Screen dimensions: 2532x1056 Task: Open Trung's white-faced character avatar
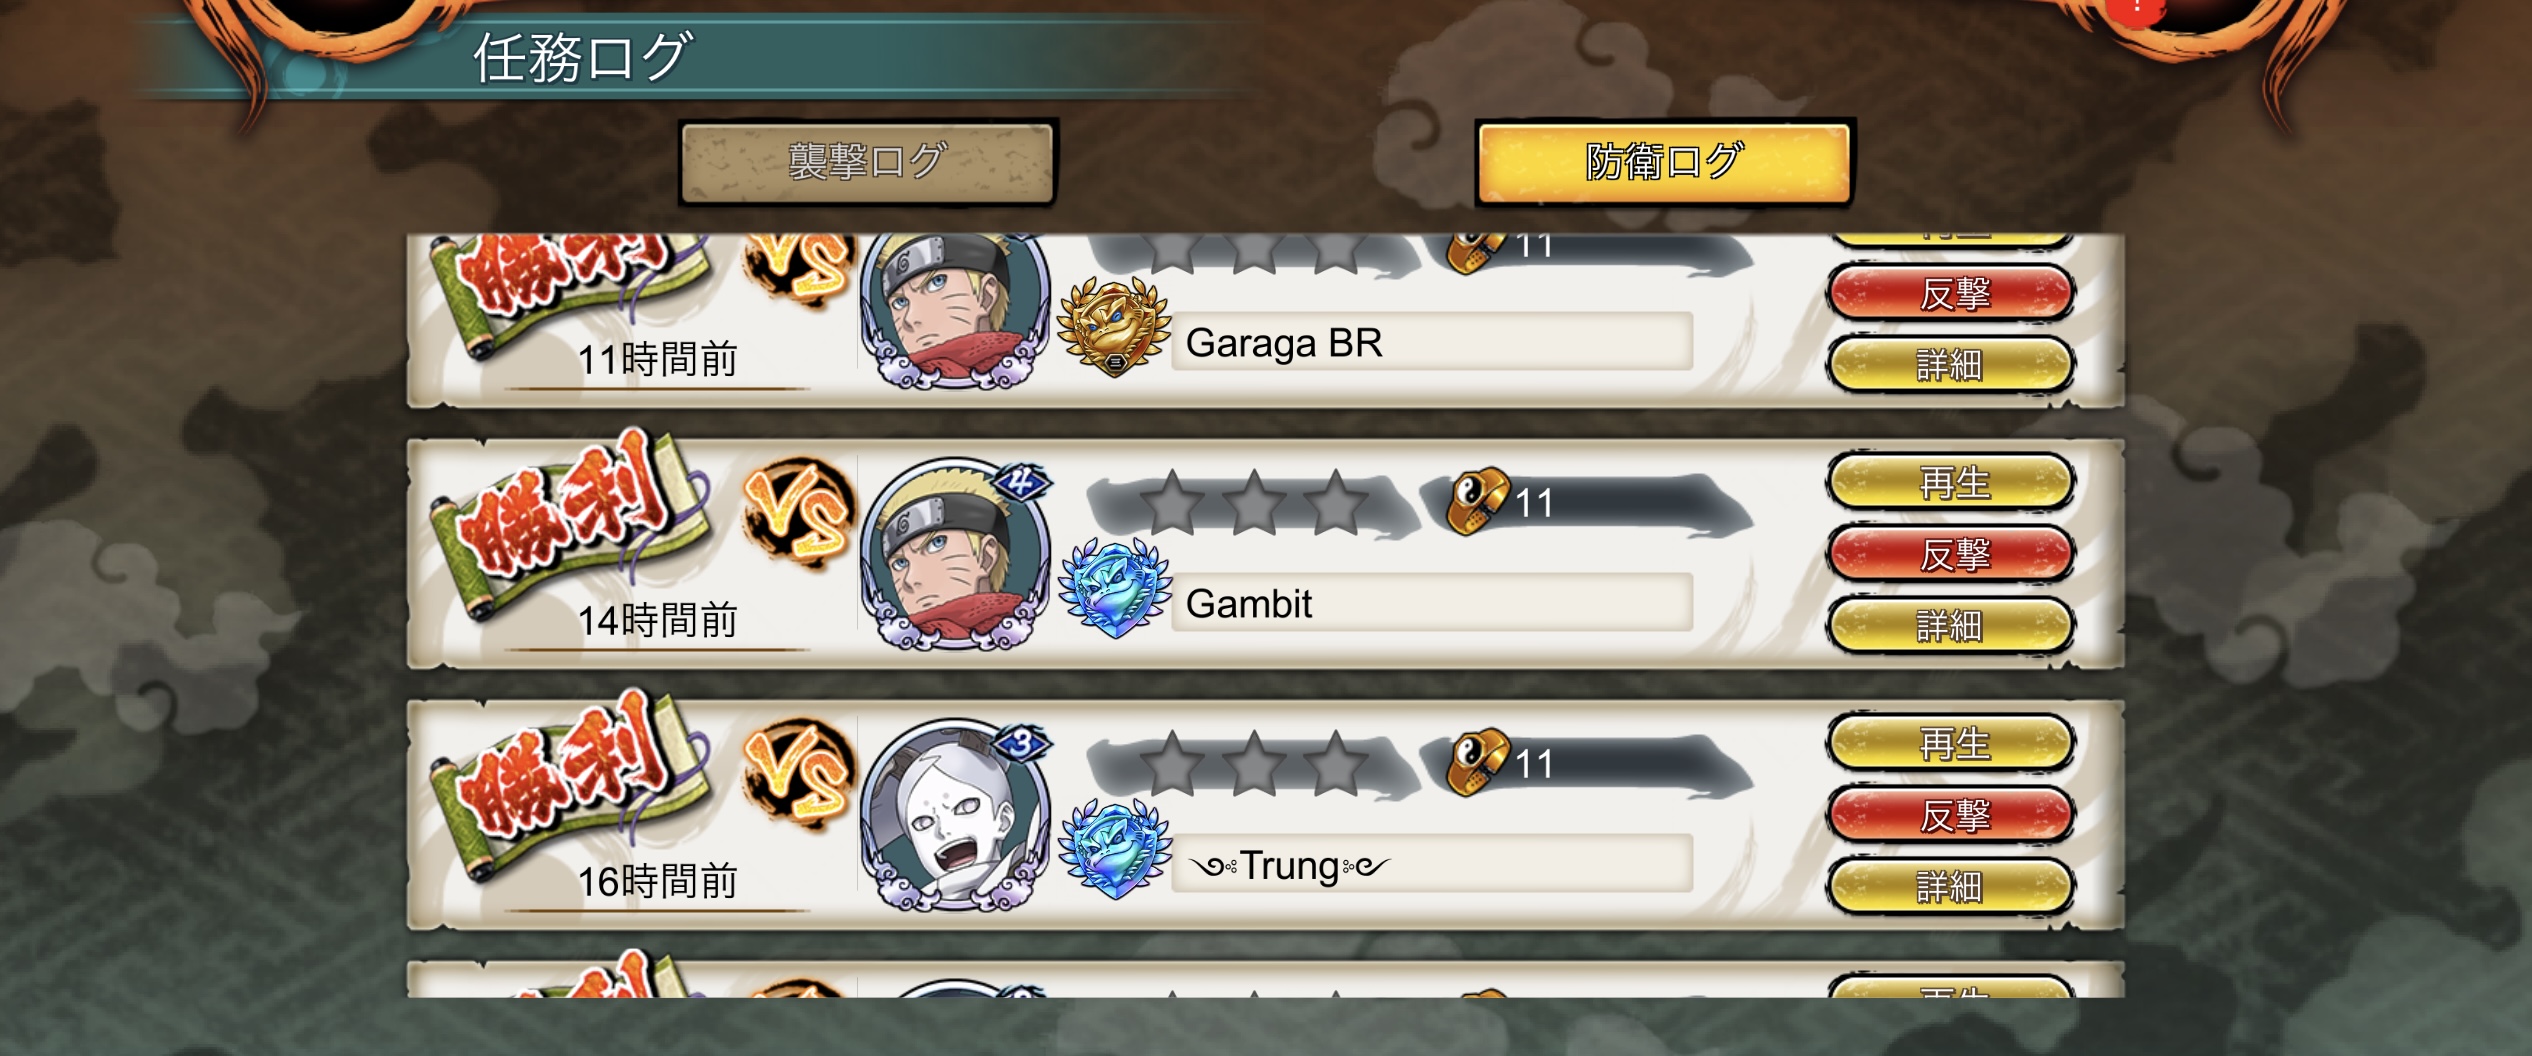(955, 815)
